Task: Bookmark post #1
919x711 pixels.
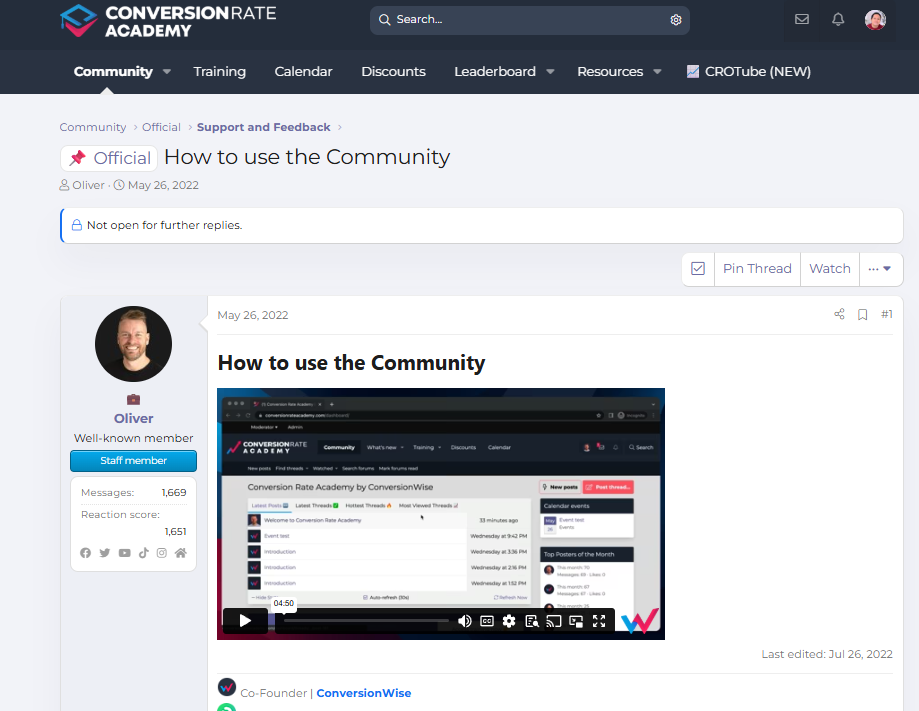Action: 863,315
